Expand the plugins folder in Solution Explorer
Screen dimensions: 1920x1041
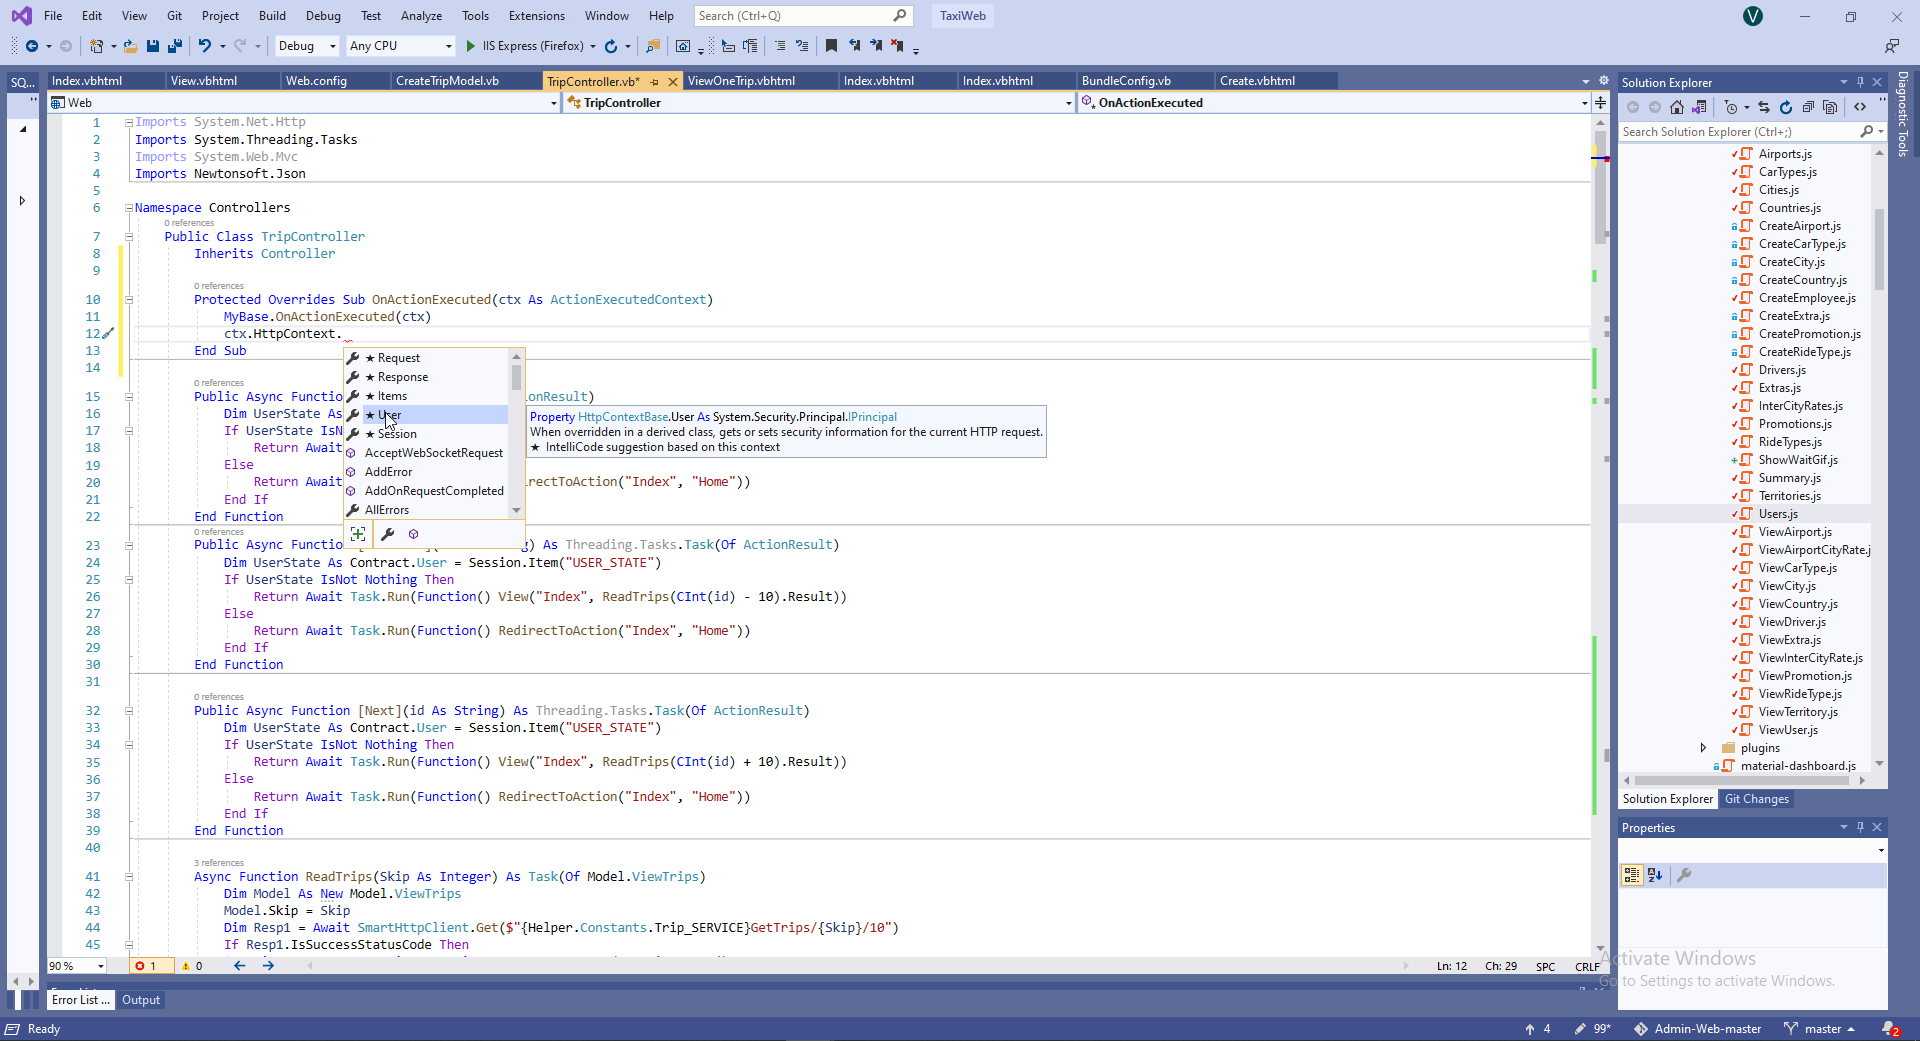coord(1703,748)
